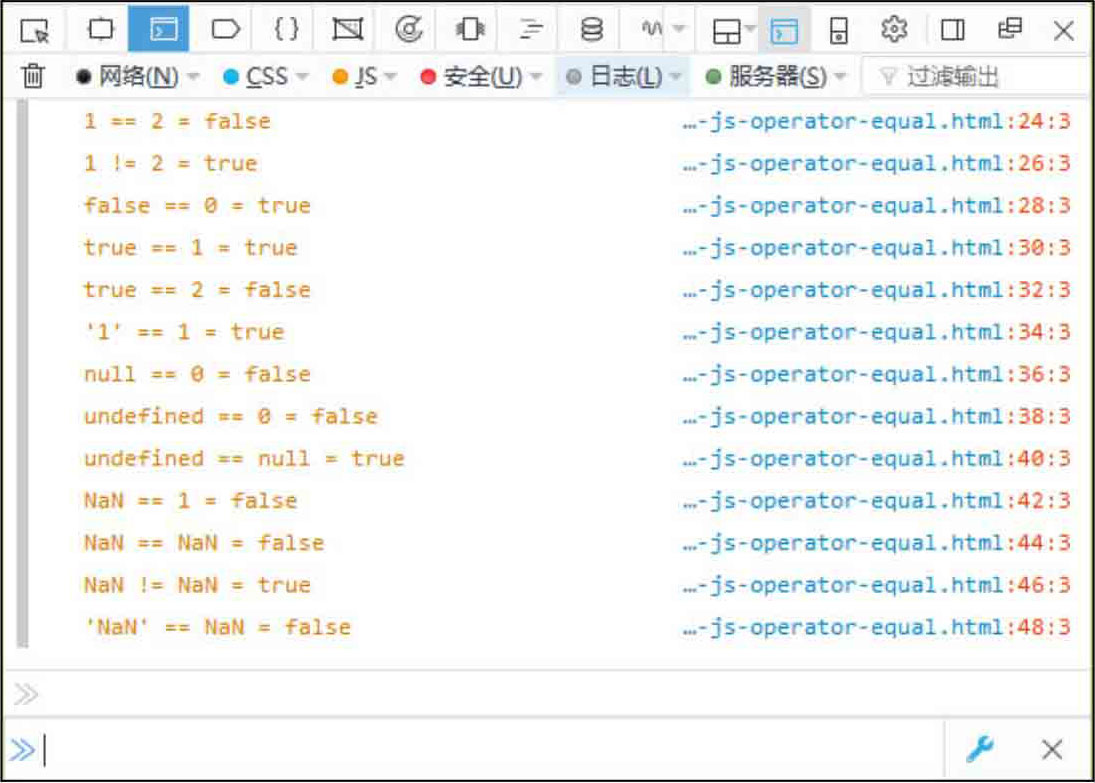Toggle the split console button

pyautogui.click(x=784, y=31)
